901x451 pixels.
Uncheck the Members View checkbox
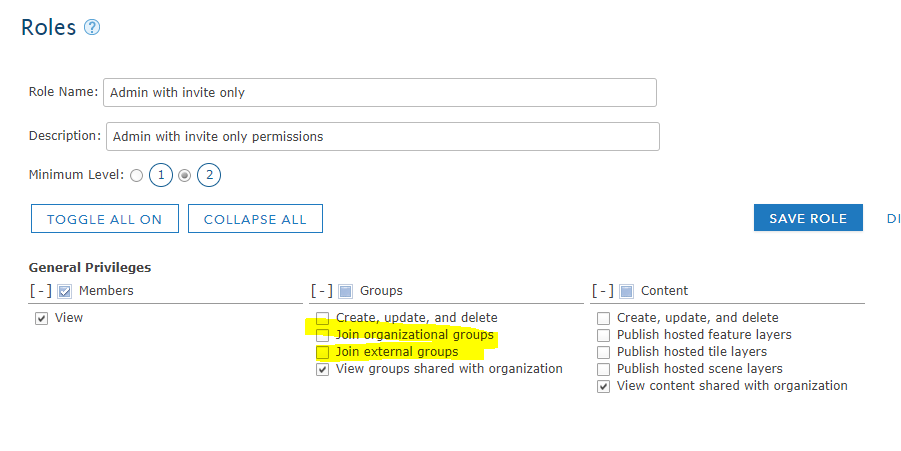[42, 319]
